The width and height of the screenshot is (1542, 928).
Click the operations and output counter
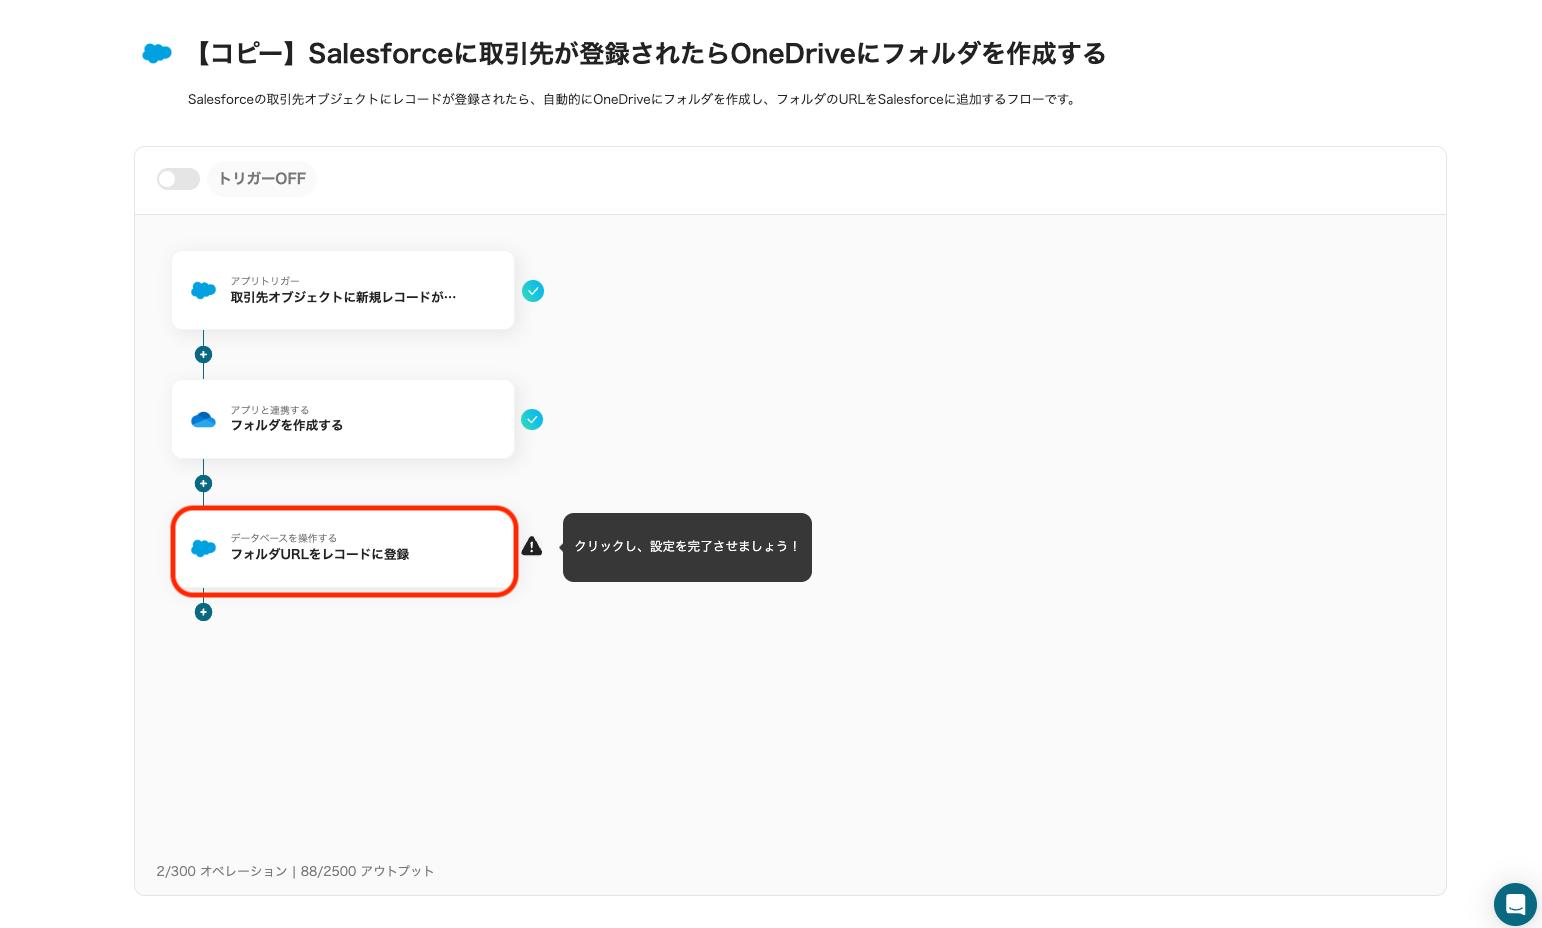(x=295, y=871)
